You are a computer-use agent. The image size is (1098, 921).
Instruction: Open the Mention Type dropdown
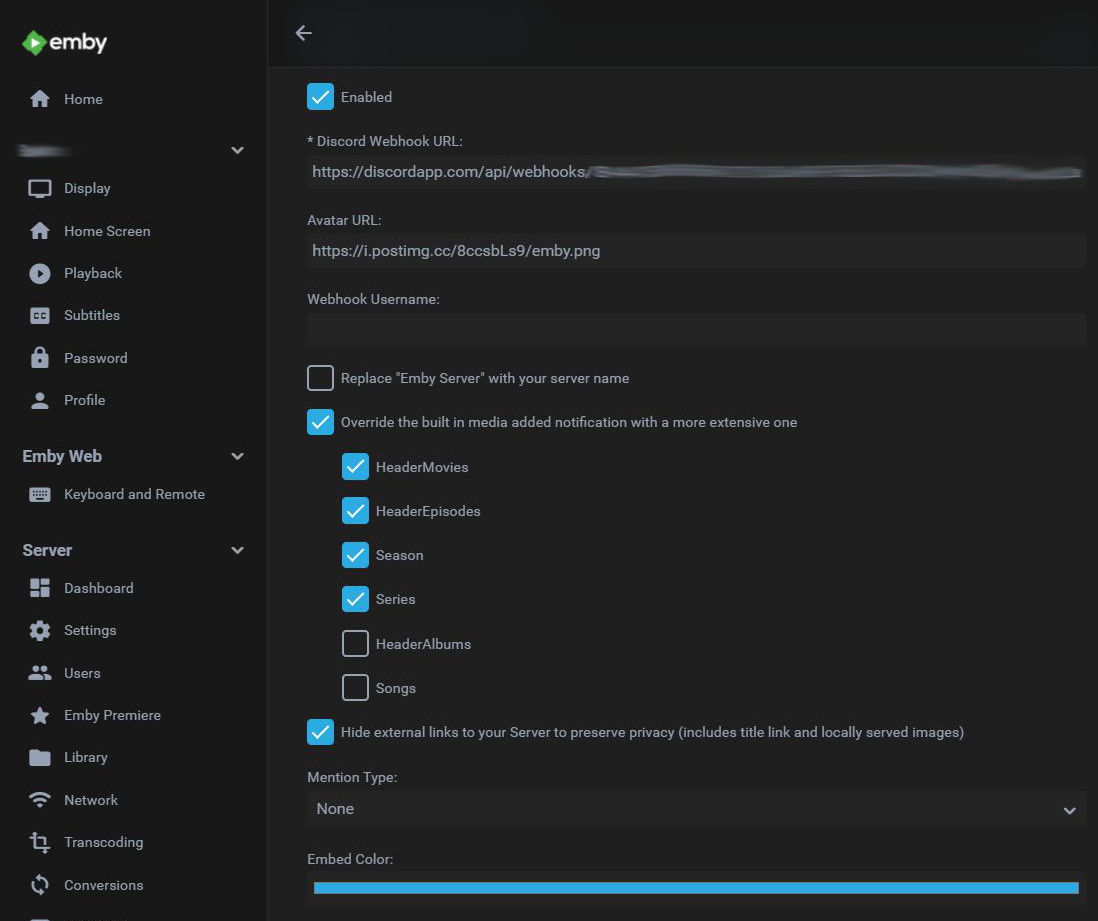click(696, 809)
